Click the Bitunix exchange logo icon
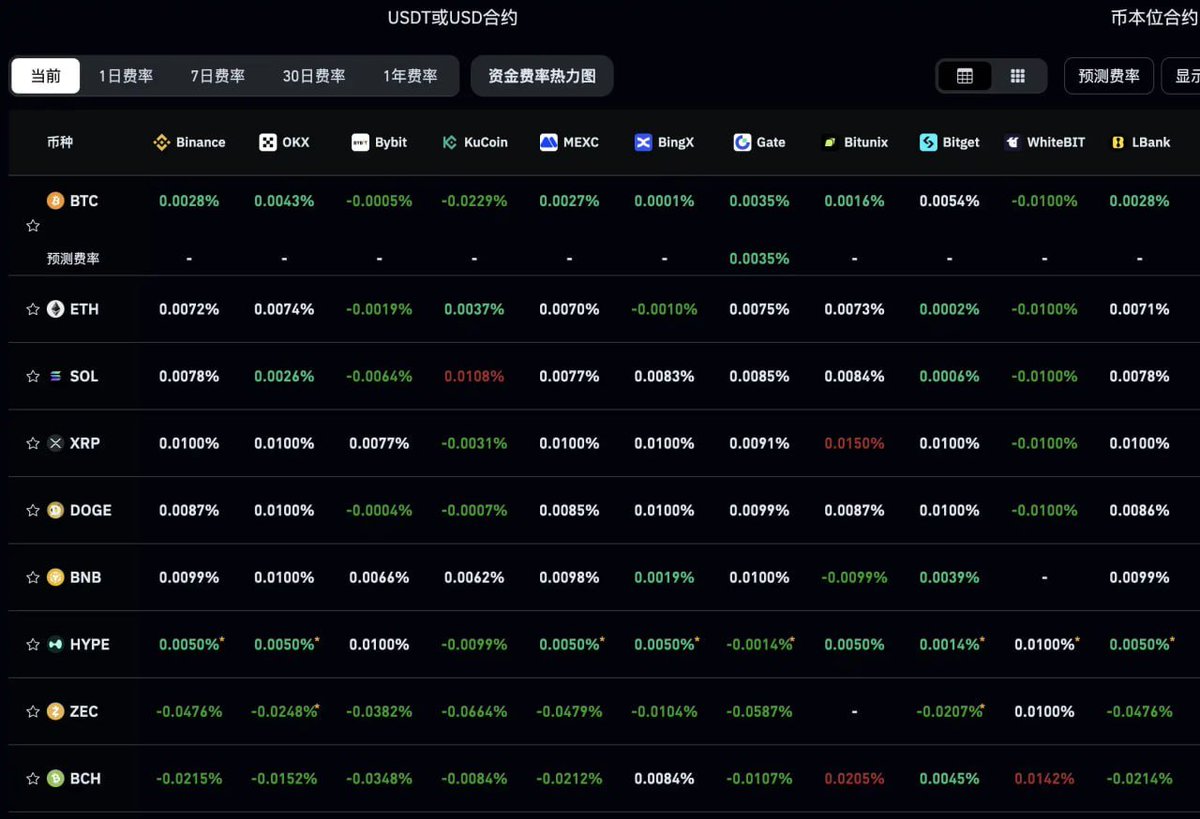The width and height of the screenshot is (1200, 819). pos(829,143)
